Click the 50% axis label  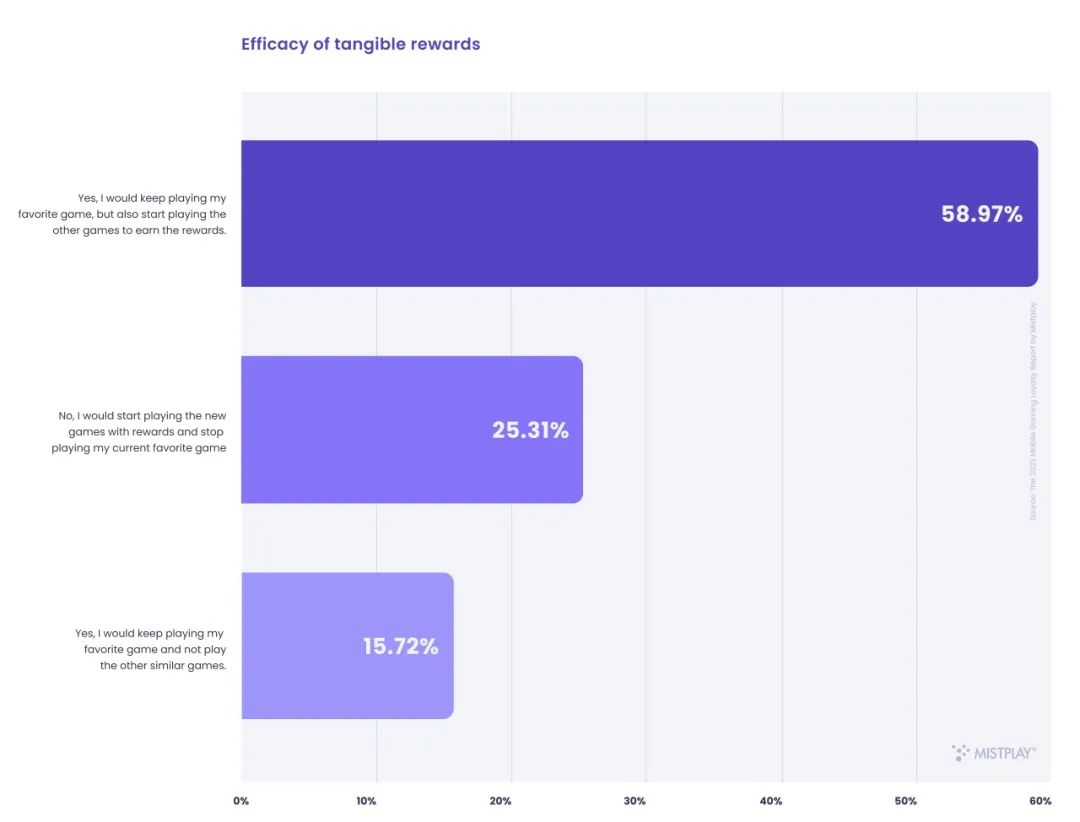(906, 801)
